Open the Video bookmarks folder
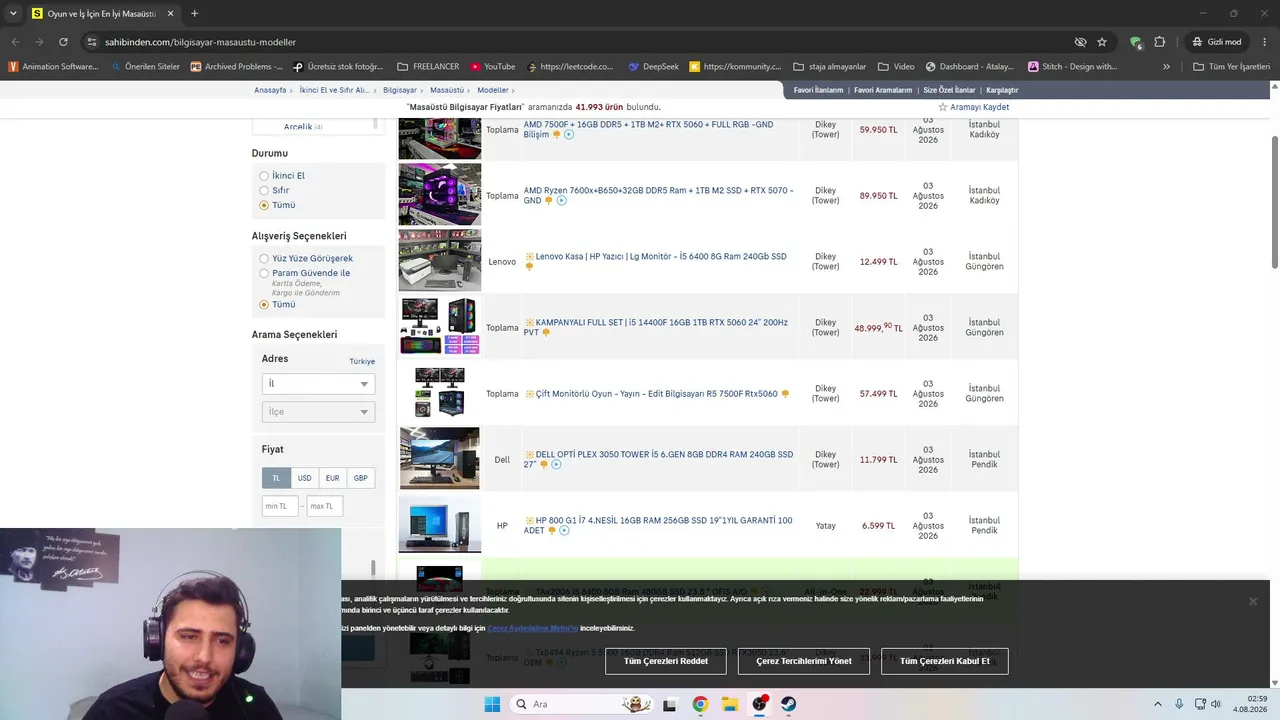1280x720 pixels. coord(896,67)
